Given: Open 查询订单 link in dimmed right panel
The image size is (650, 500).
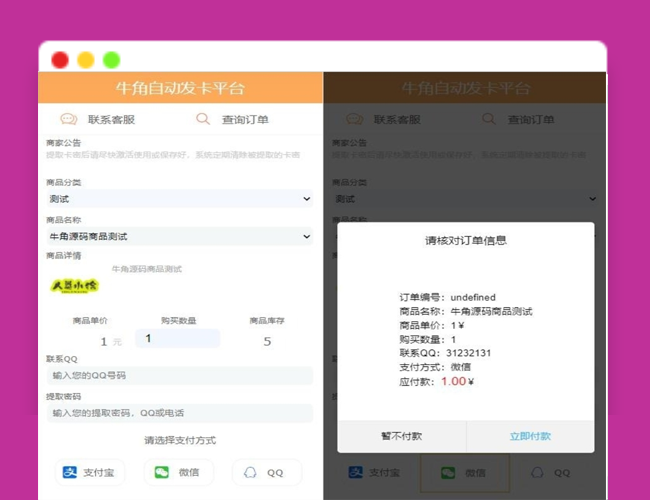Looking at the screenshot, I should click(531, 120).
